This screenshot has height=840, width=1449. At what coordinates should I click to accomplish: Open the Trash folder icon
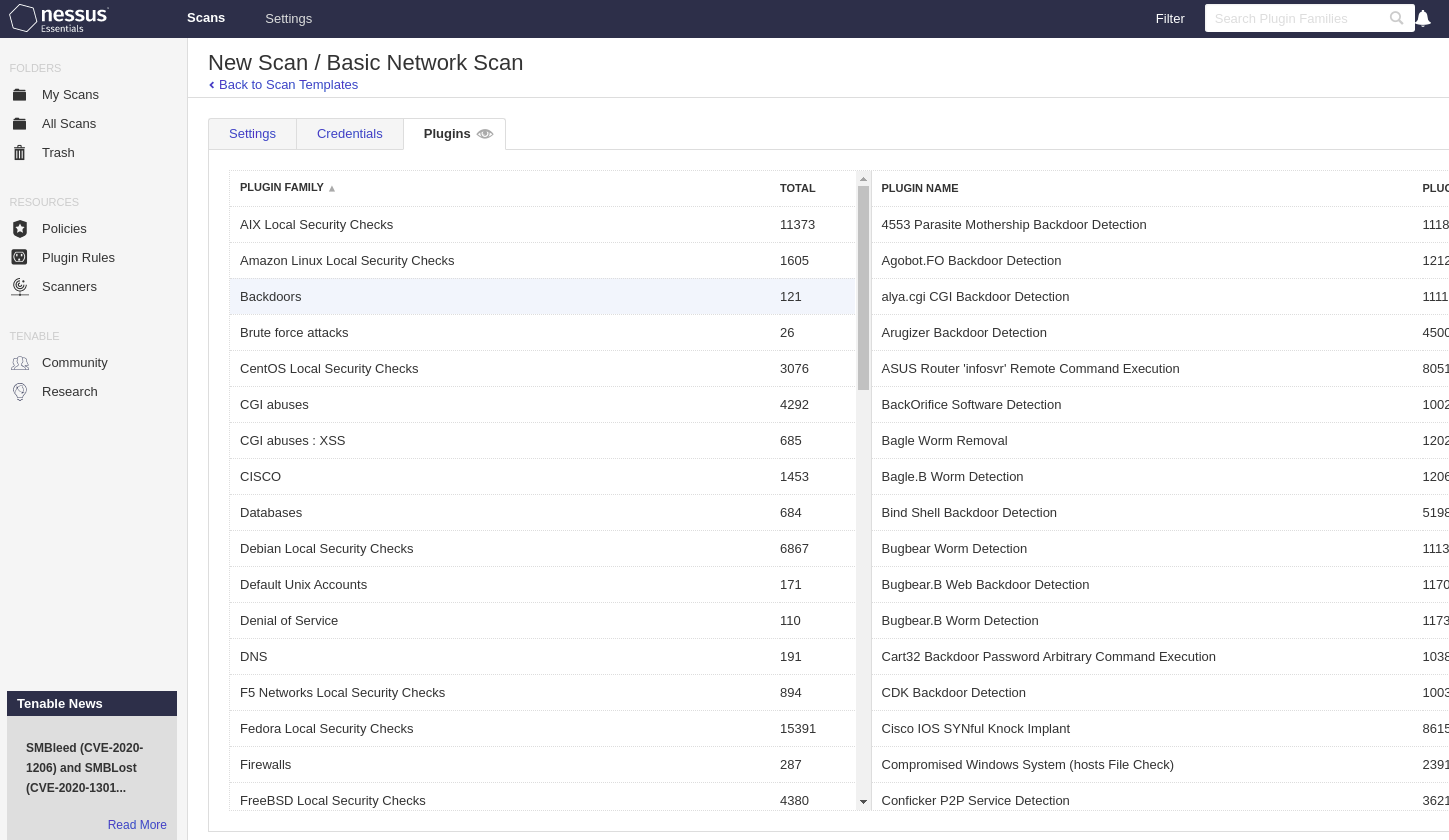click(x=19, y=153)
